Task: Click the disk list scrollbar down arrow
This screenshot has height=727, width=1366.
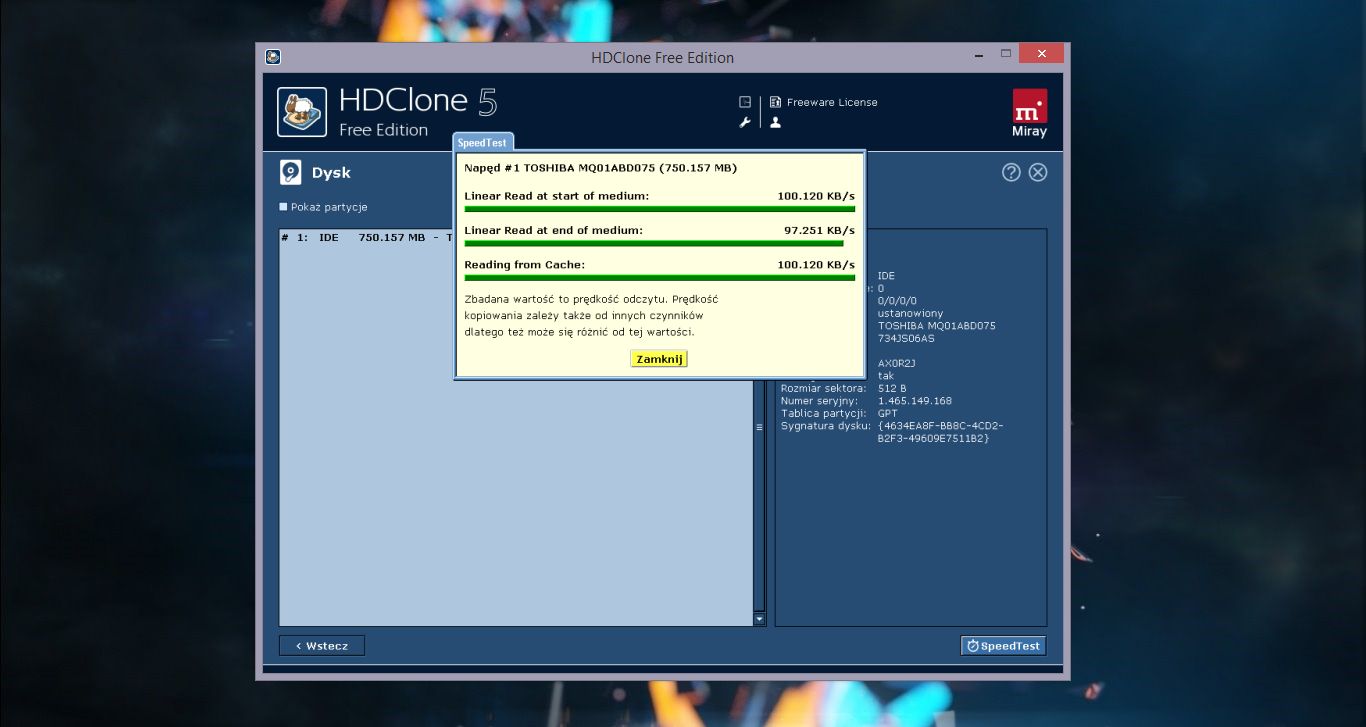Action: 759,620
